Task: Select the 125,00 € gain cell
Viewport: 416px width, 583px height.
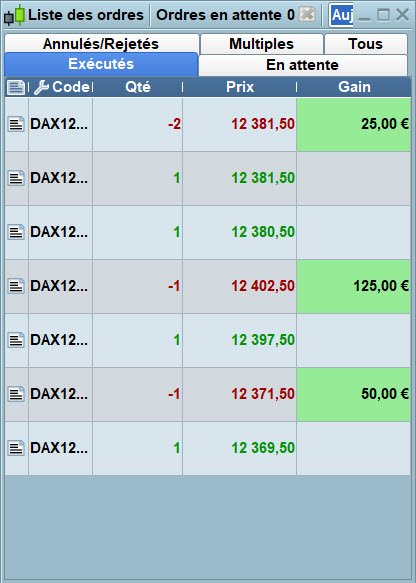Action: click(x=354, y=286)
